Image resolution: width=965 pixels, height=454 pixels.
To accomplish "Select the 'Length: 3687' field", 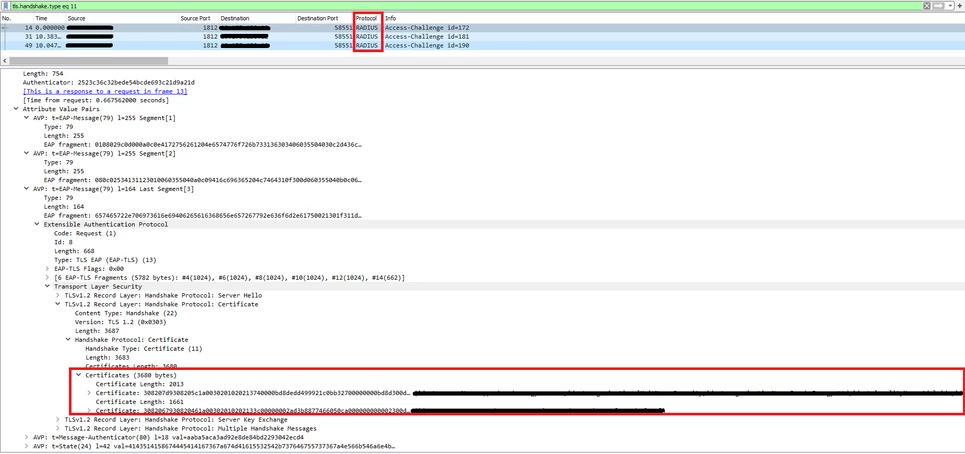I will (97, 330).
